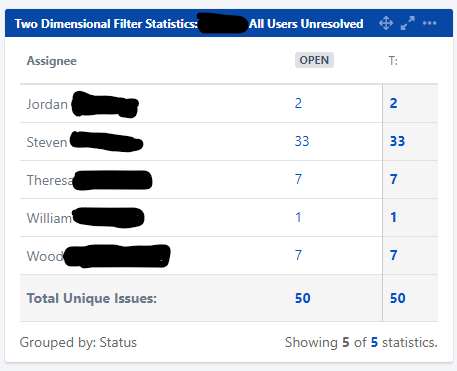
Task: Click the Grouped by: Status text
Action: [x=78, y=342]
